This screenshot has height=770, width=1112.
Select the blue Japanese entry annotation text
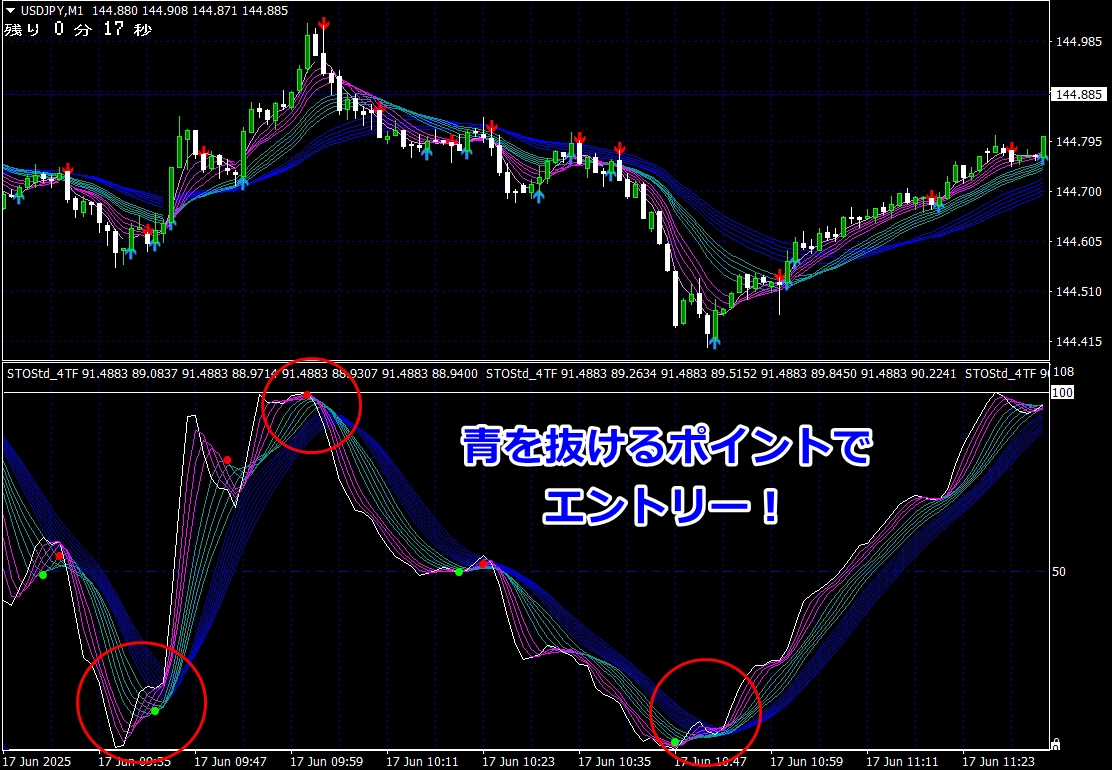coord(665,477)
